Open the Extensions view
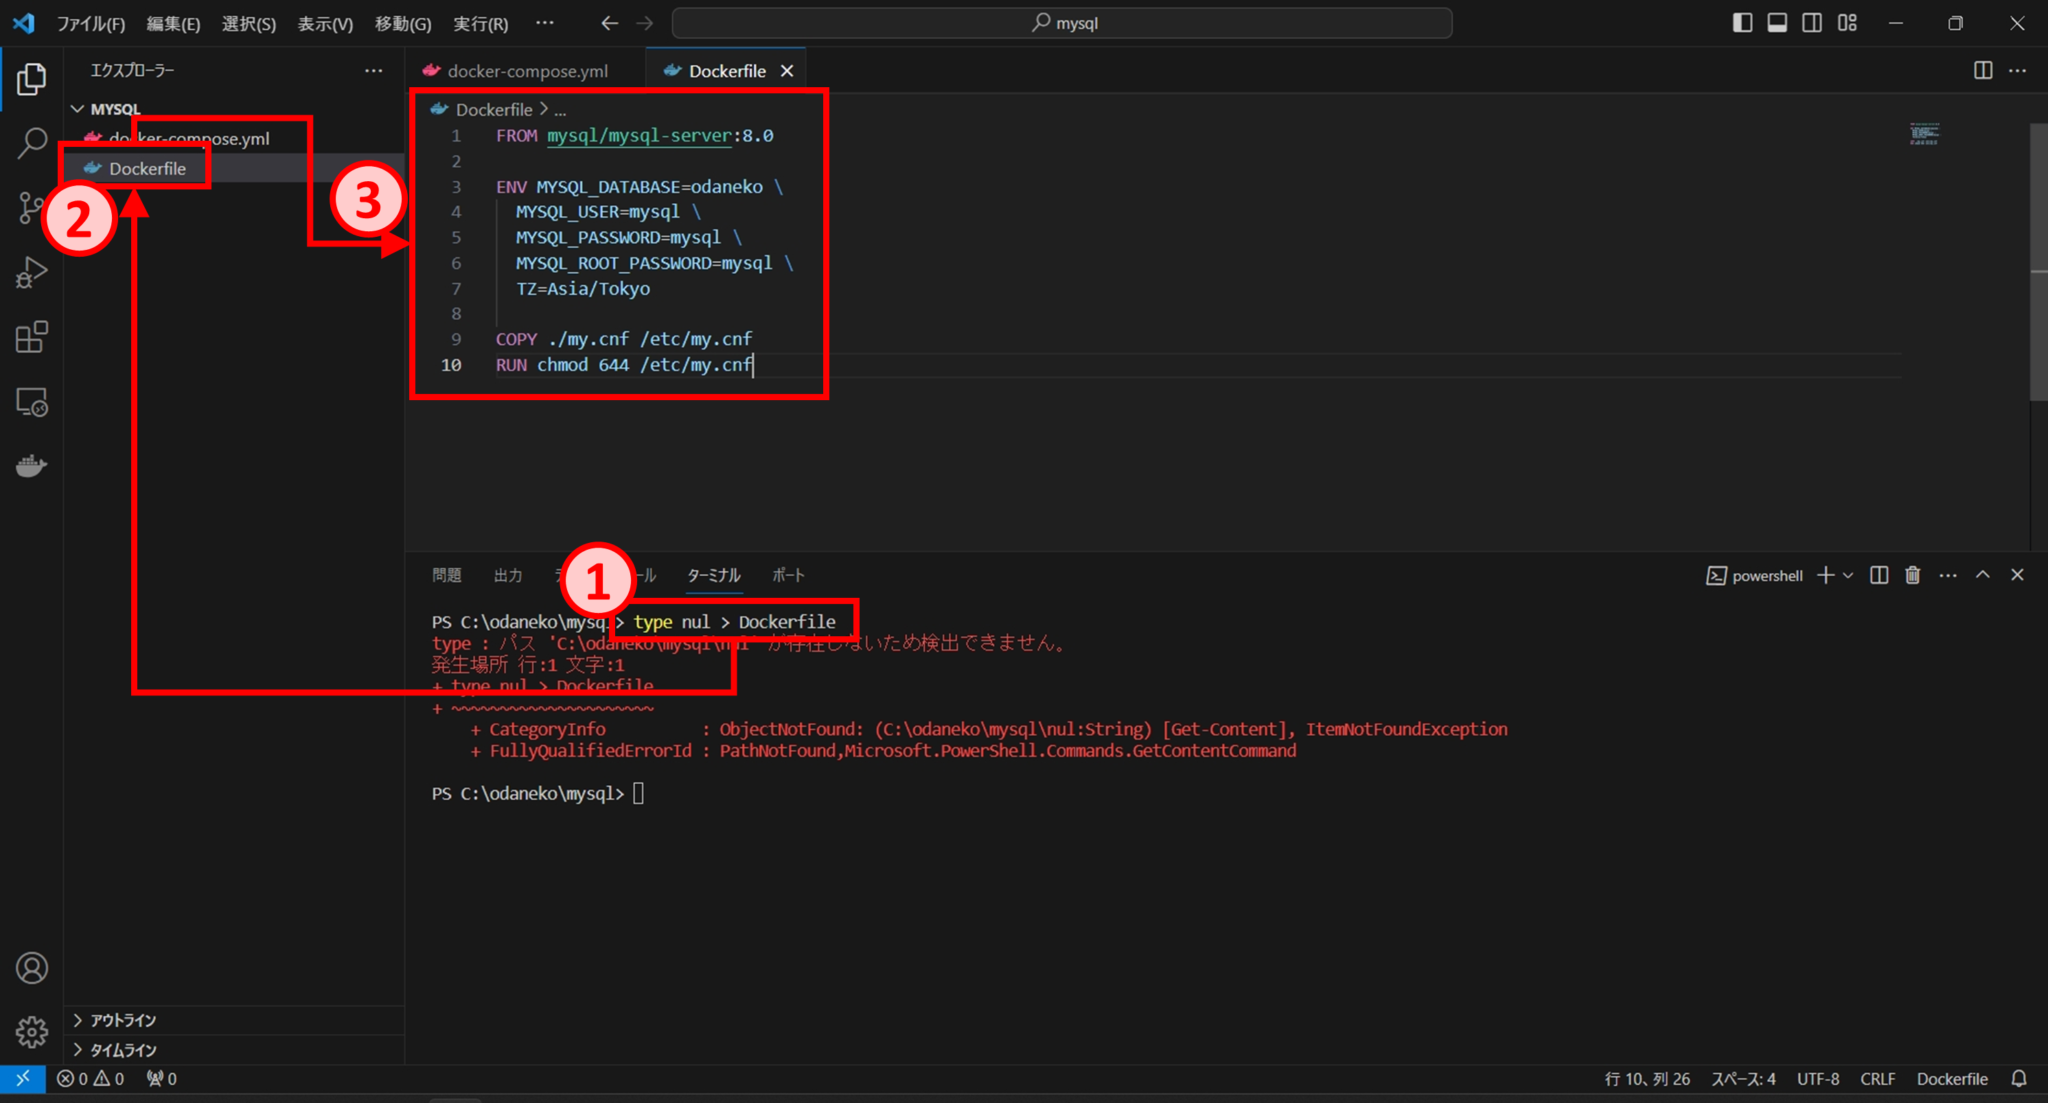The width and height of the screenshot is (2048, 1103). tap(31, 337)
